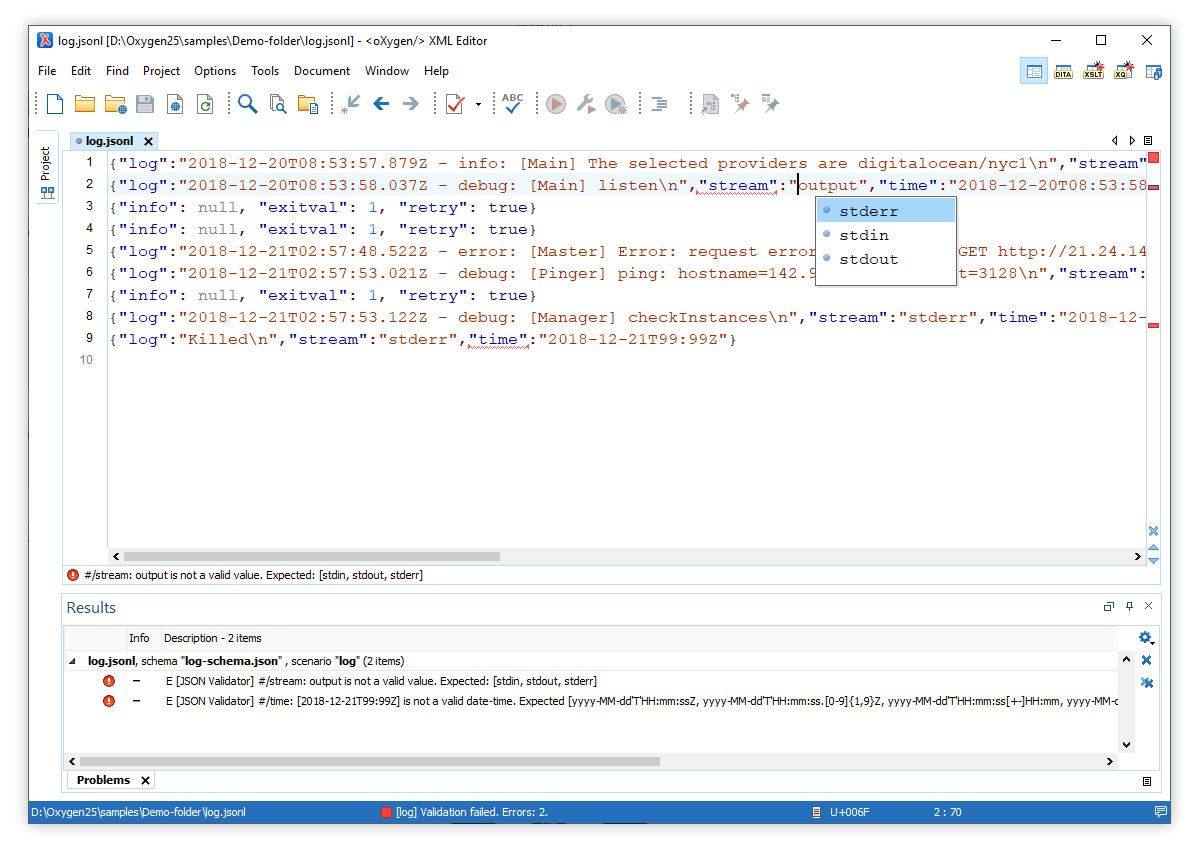Screen dimensions: 1200x850
Task: Format and indent the document icon
Action: click(x=659, y=104)
